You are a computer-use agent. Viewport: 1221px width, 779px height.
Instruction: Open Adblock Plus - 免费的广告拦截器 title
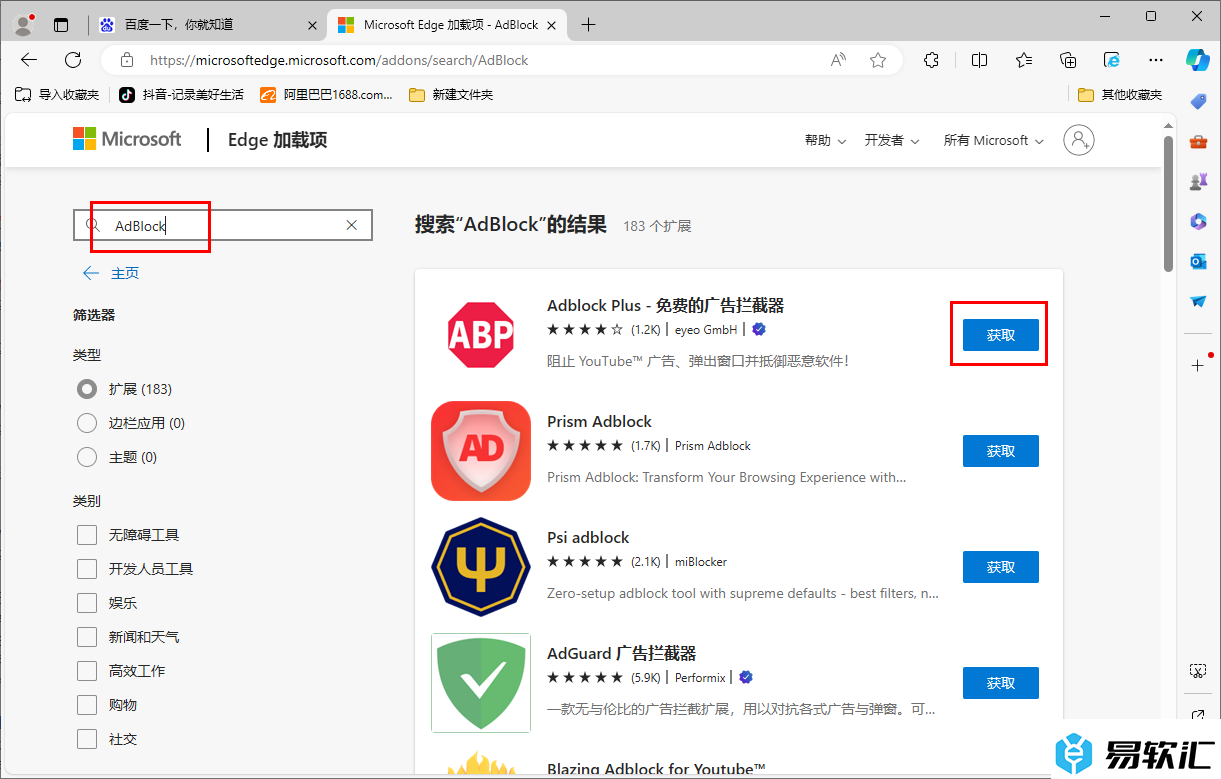pyautogui.click(x=665, y=305)
